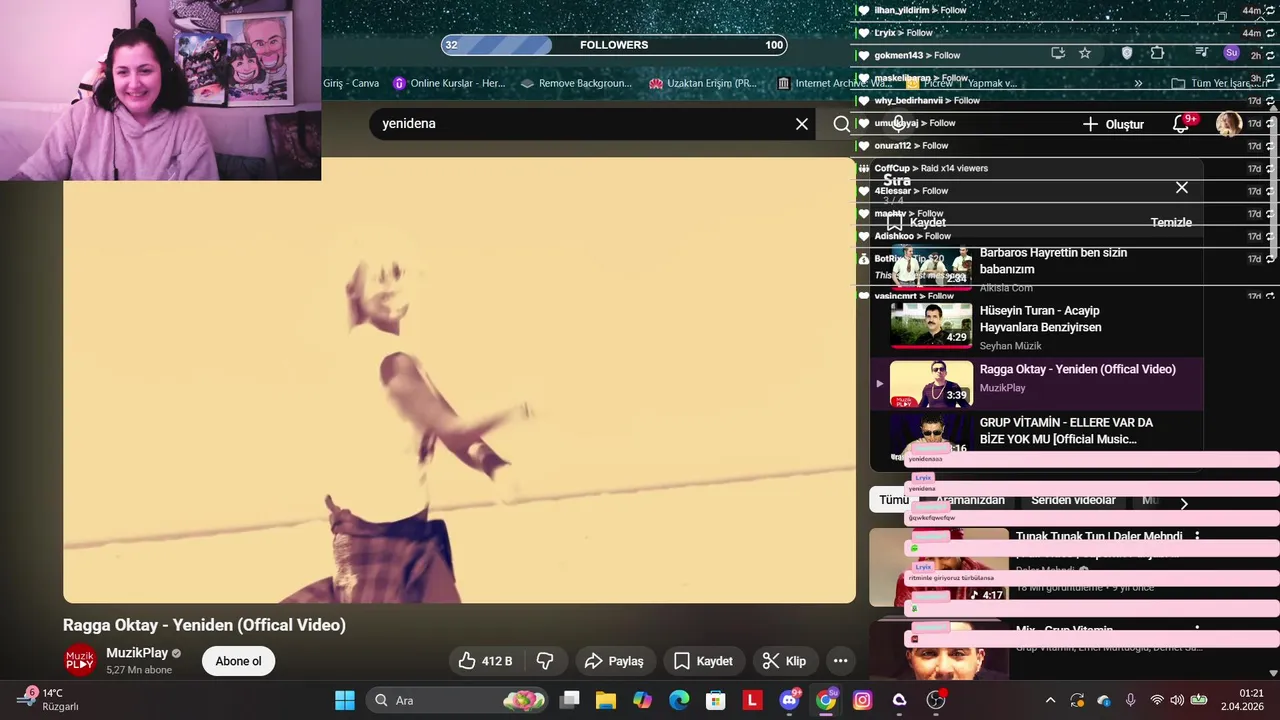Open the volume control in system tray
The width and height of the screenshot is (1280, 720).
click(1177, 700)
